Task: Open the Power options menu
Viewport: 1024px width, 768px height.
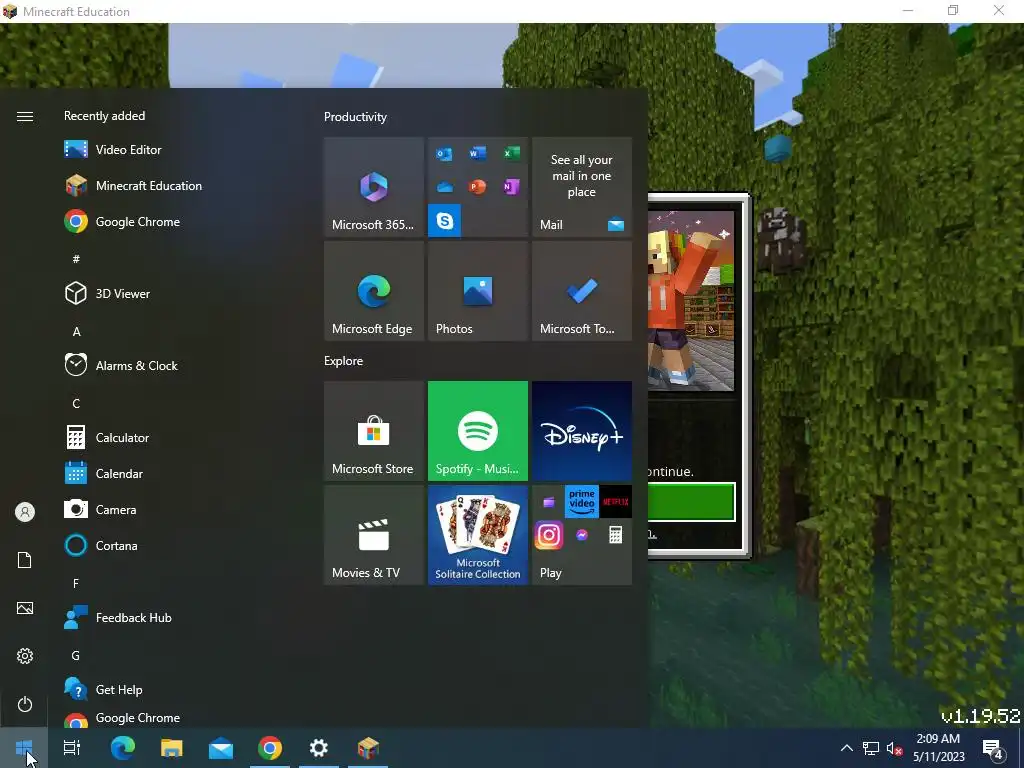Action: point(25,704)
